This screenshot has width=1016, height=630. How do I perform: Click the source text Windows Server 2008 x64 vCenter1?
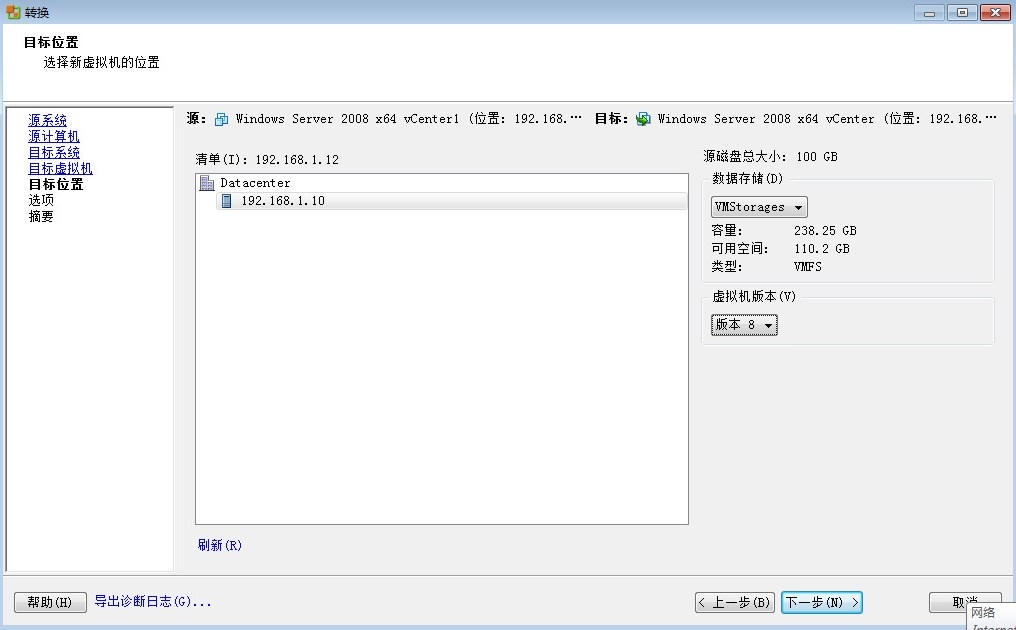coord(347,119)
